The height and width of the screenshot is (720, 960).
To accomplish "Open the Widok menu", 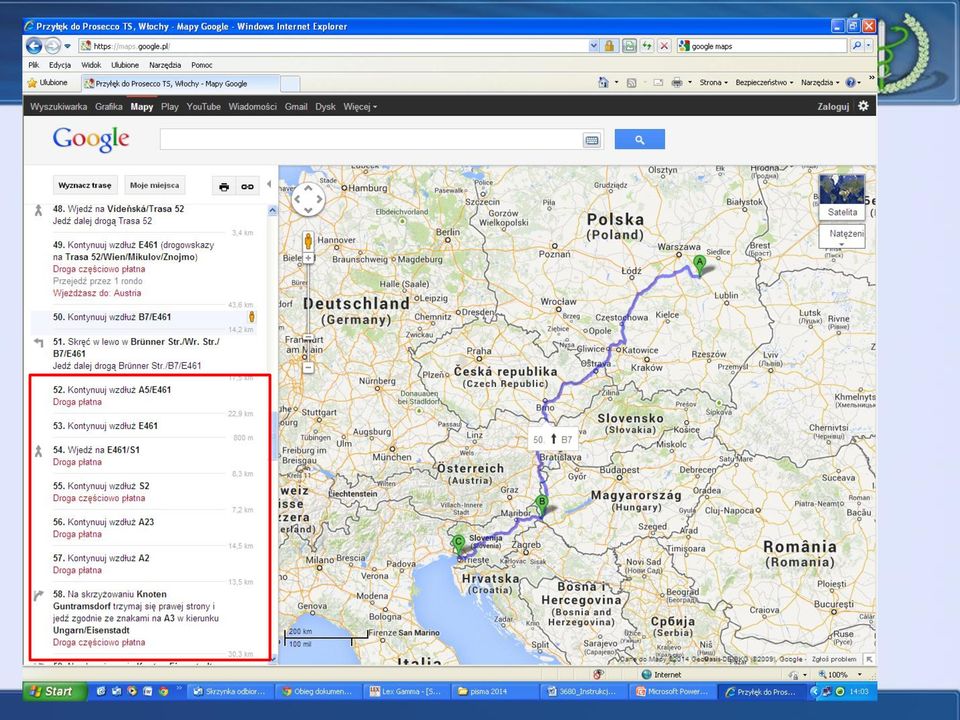I will (x=91, y=65).
